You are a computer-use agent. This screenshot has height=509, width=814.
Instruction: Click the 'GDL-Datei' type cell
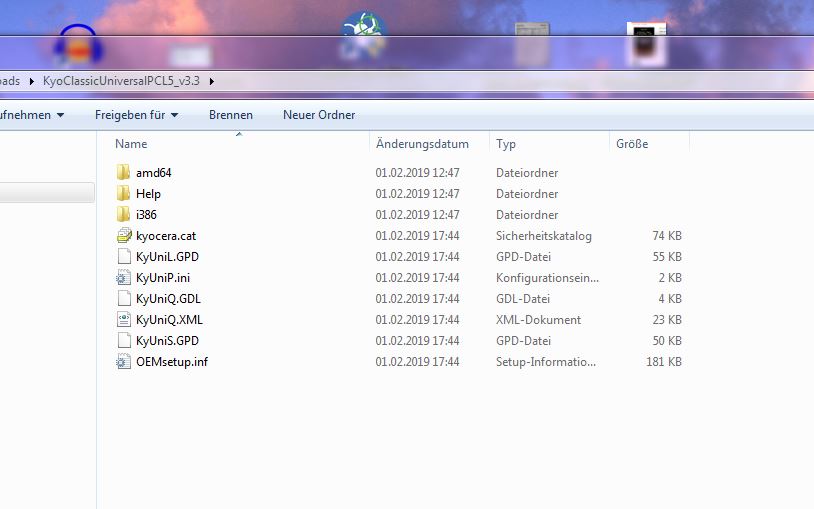point(523,299)
